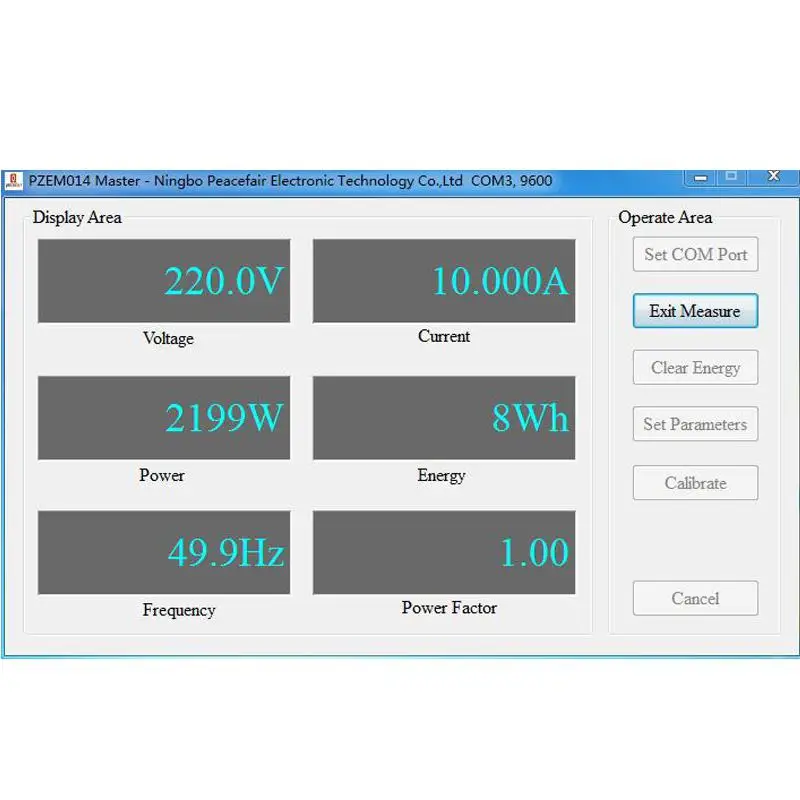Viewport: 800px width, 800px height.
Task: Click the Power Factor label
Action: pos(448,608)
